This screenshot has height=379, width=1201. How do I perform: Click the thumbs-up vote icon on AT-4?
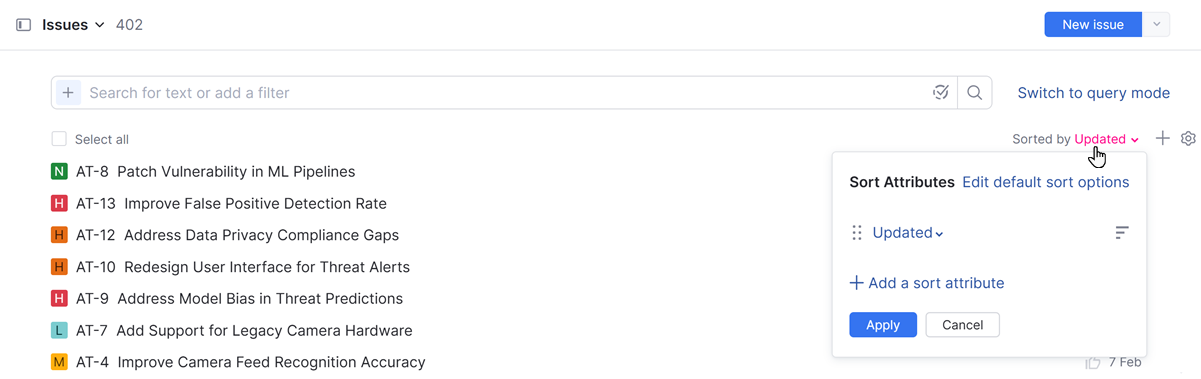(1093, 362)
